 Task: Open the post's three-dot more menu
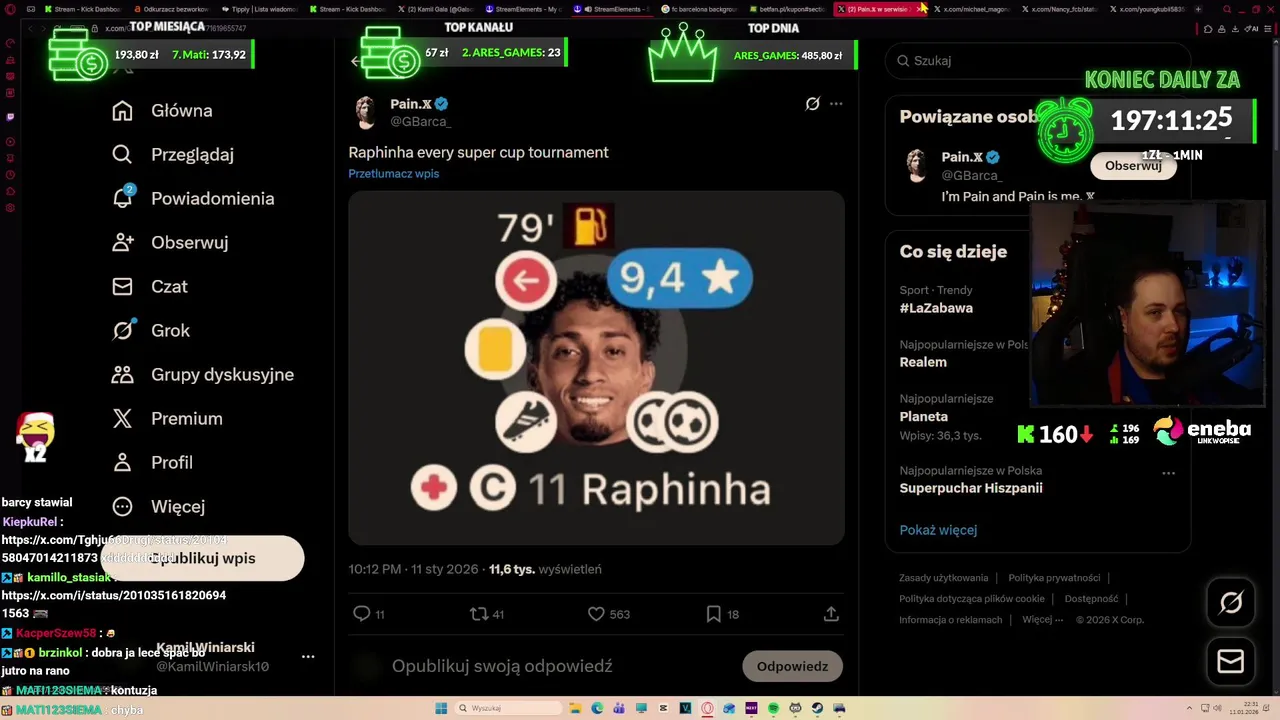pos(836,104)
